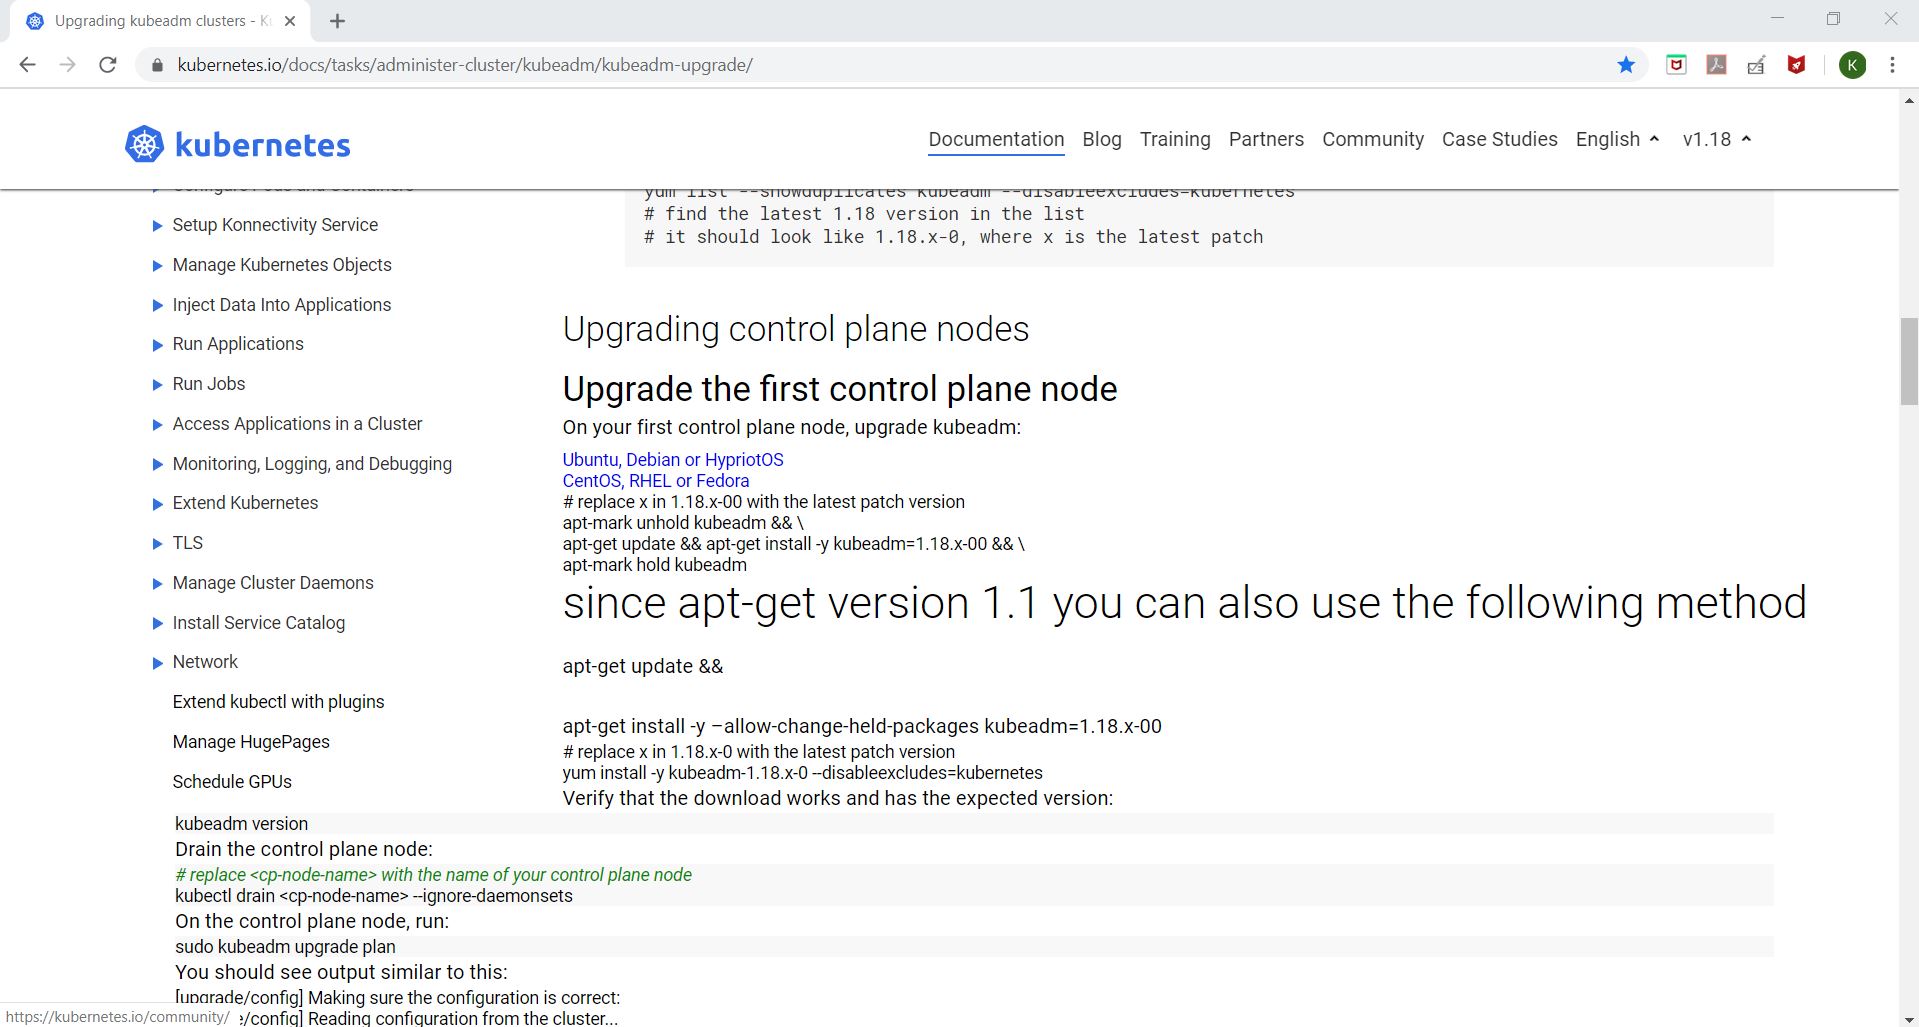1919x1027 pixels.
Task: Minimize the browser window
Action: coord(1777,19)
